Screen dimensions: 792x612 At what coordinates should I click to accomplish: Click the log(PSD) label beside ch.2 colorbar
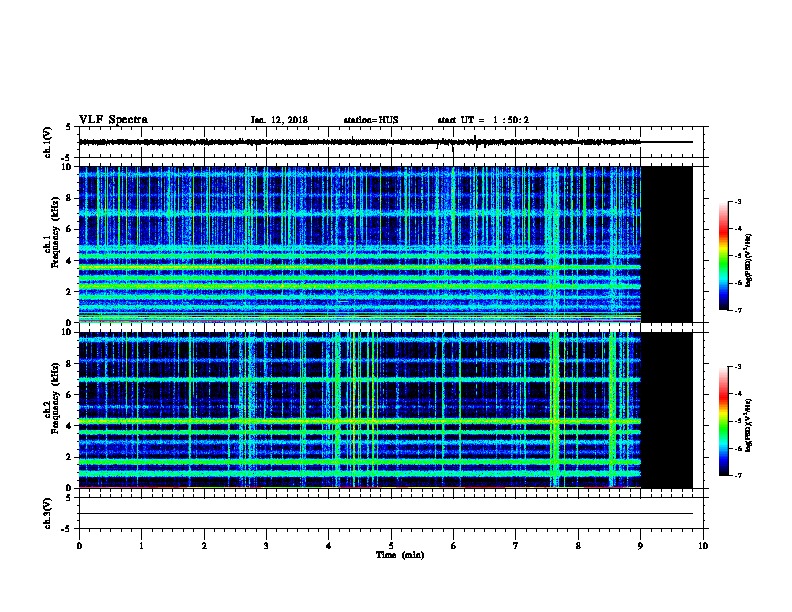(748, 425)
